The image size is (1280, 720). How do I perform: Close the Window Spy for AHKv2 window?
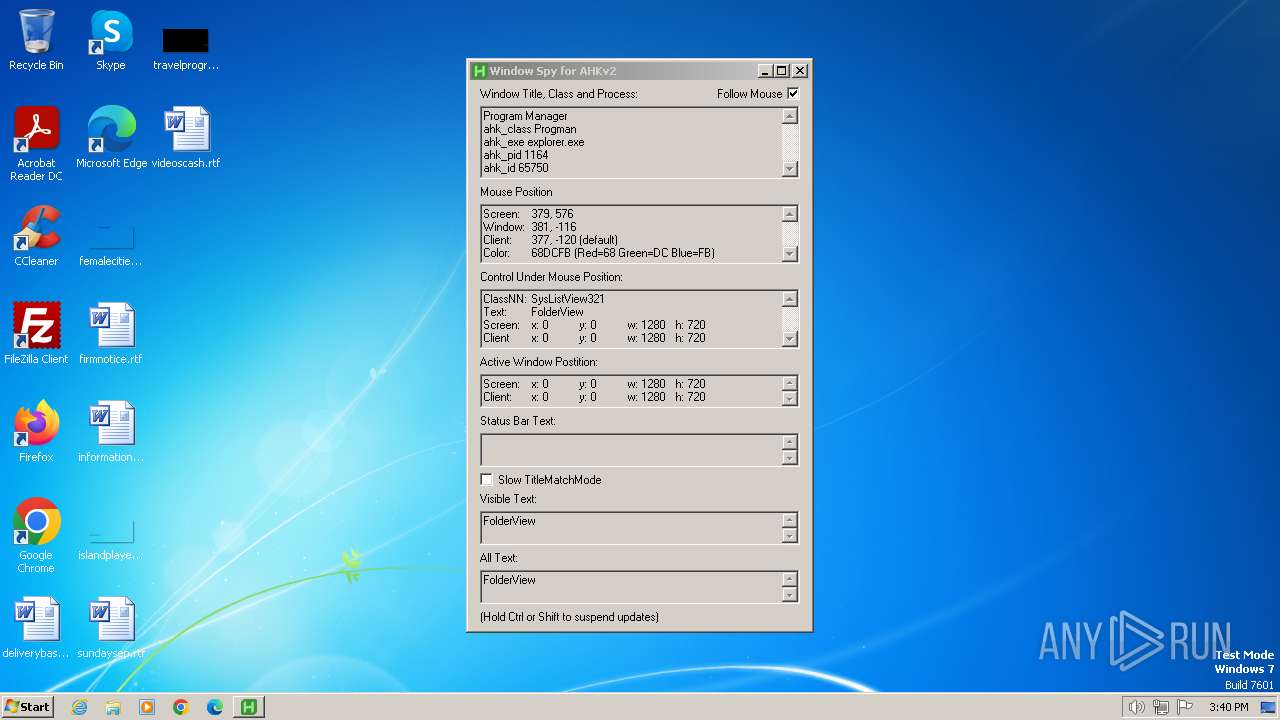coord(800,71)
